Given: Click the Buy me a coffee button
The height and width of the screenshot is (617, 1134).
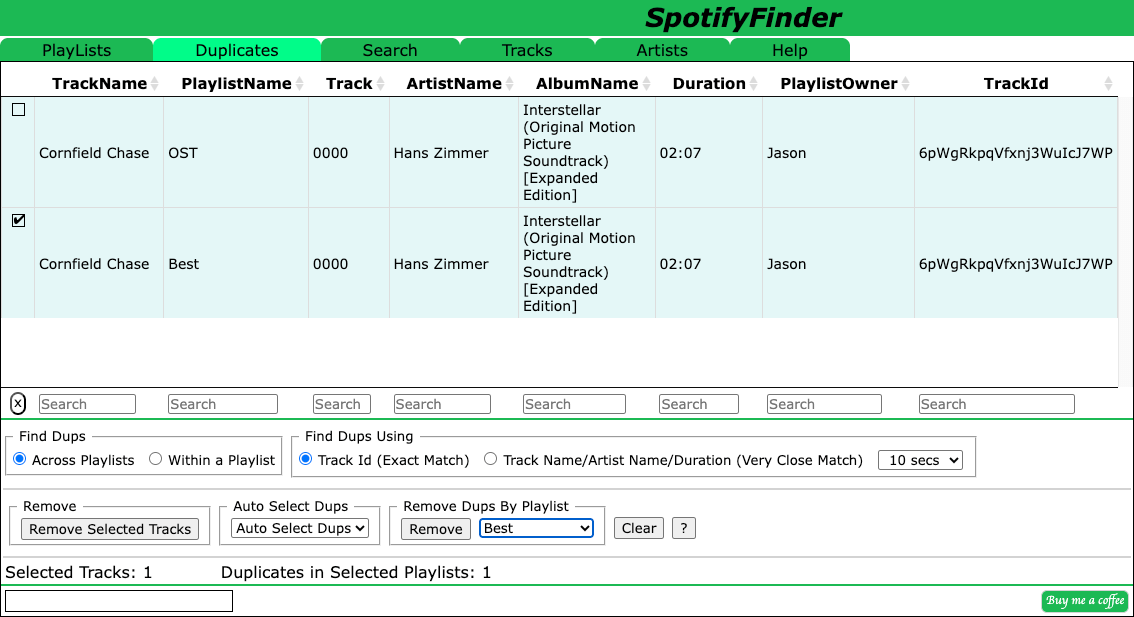Looking at the screenshot, I should click(x=1084, y=600).
